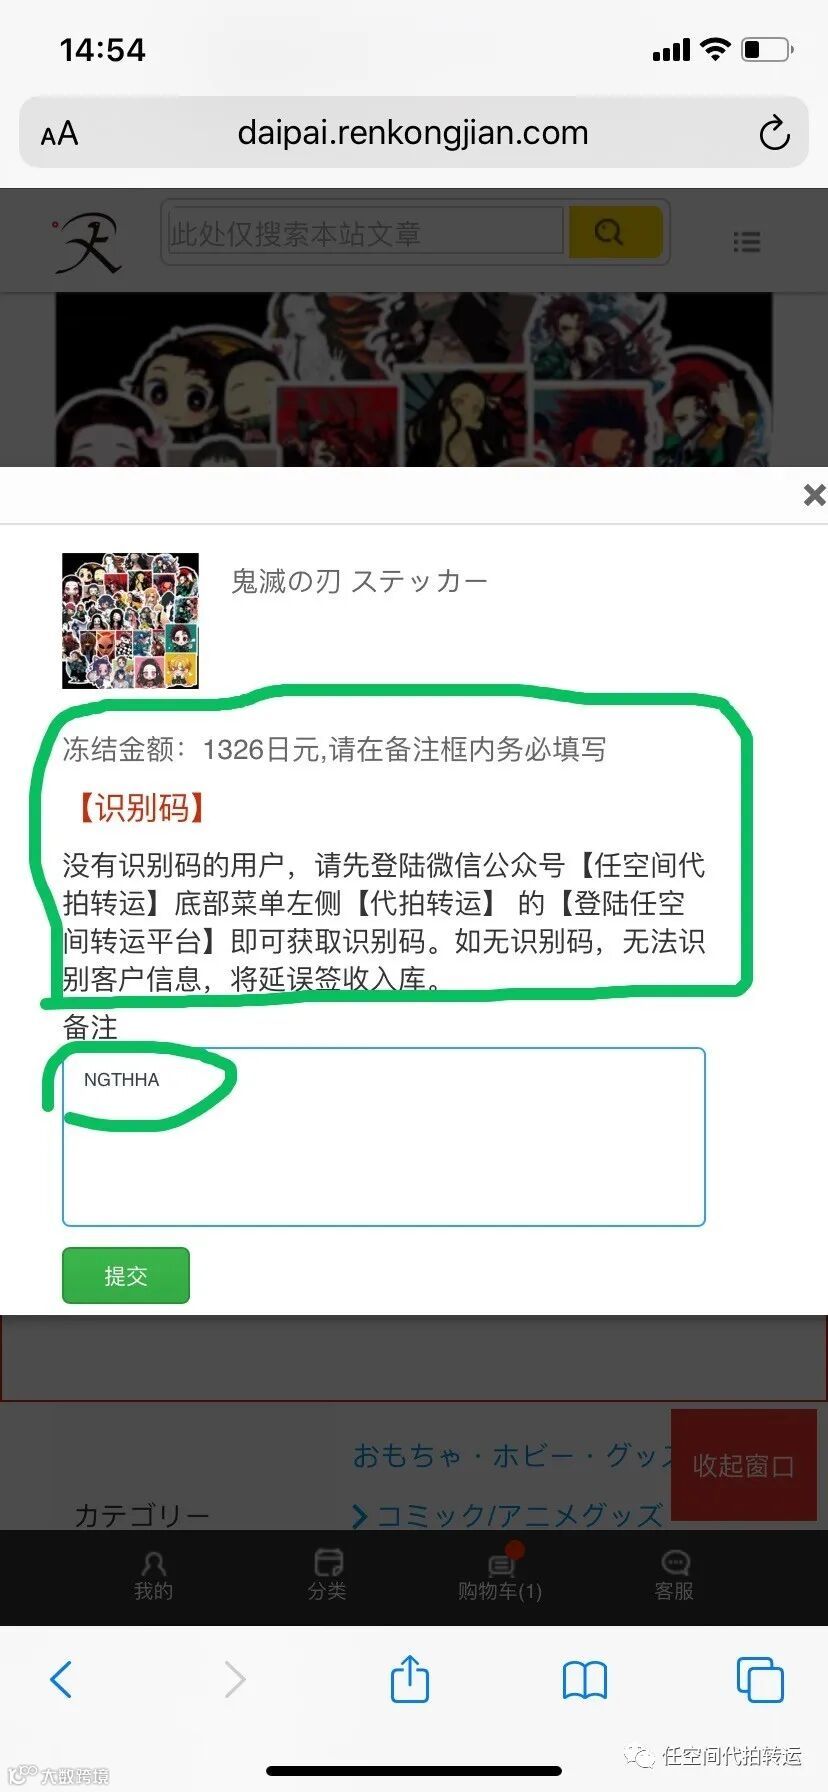Switch to the 我的 bottom tab
This screenshot has width=828, height=1792.
click(x=153, y=1577)
